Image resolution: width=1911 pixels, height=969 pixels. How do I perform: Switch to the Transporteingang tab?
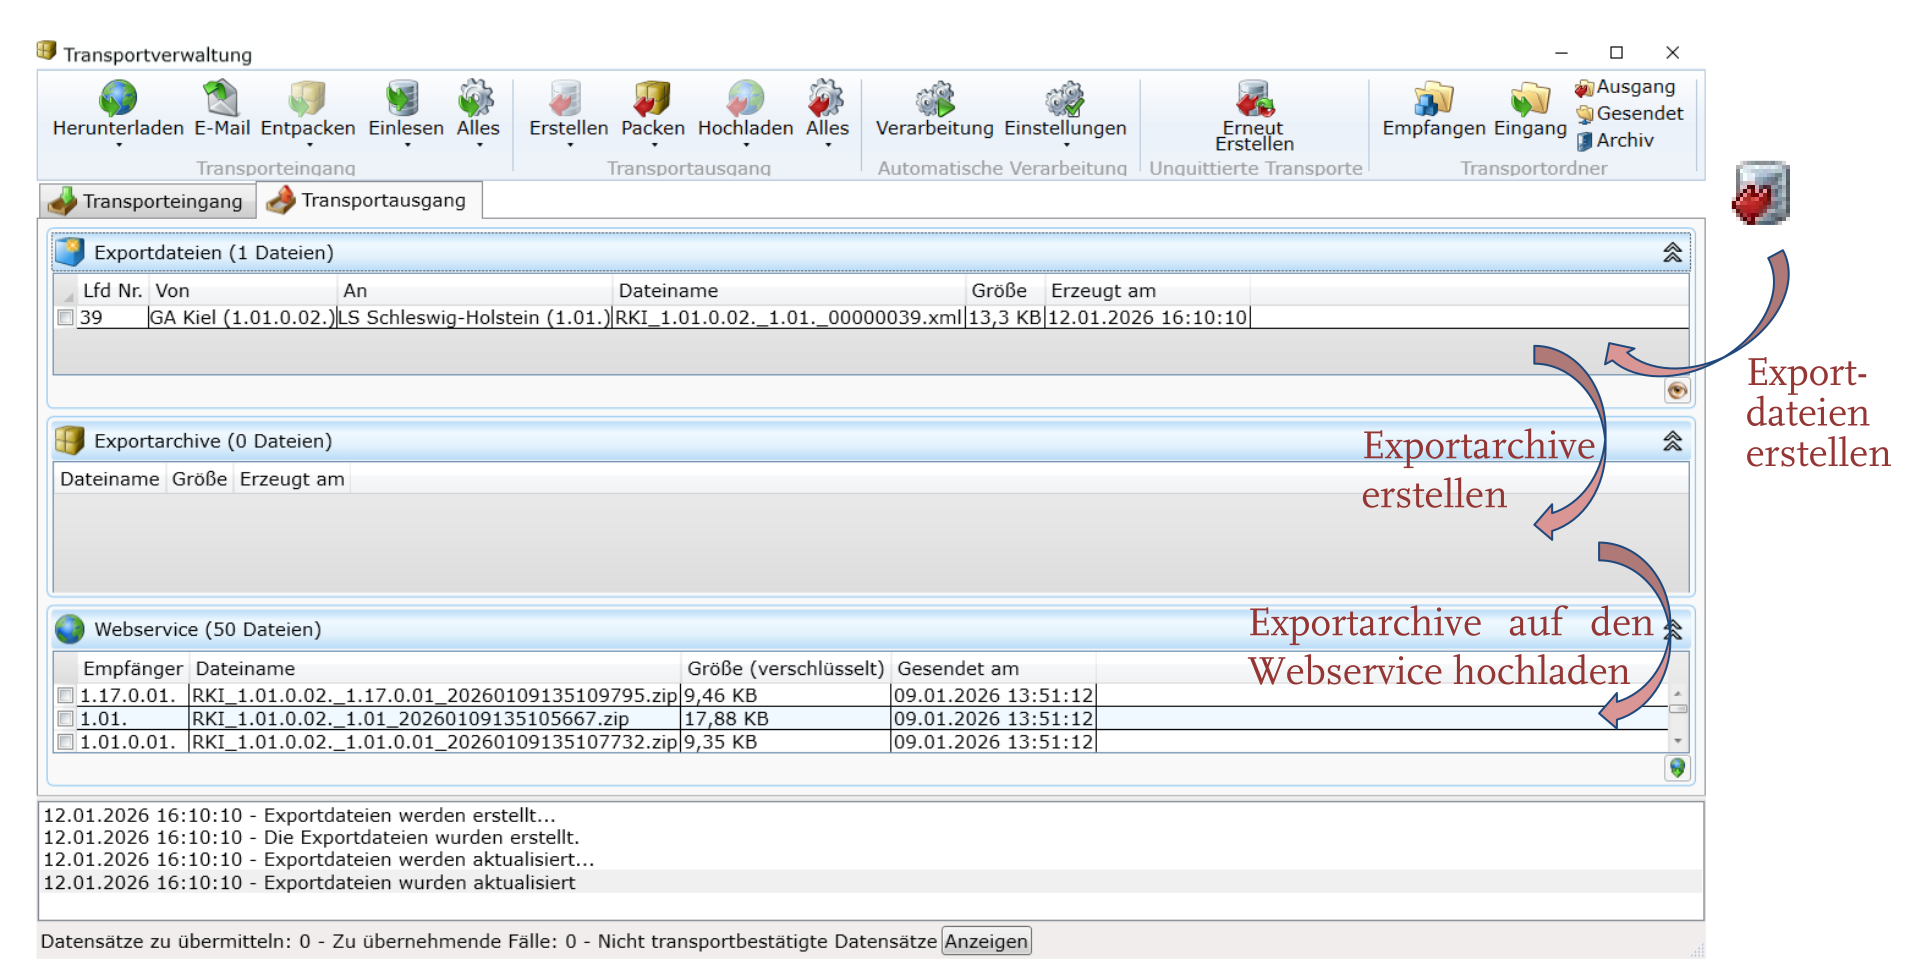(147, 201)
